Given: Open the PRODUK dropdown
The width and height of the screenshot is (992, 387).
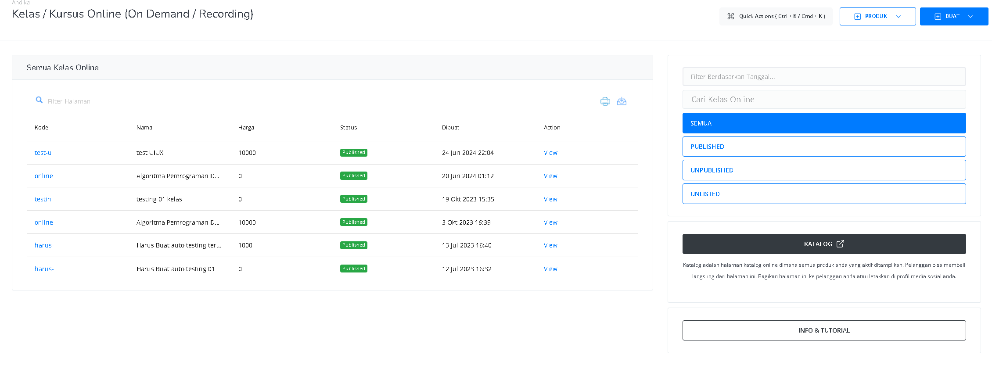Looking at the screenshot, I should point(877,16).
